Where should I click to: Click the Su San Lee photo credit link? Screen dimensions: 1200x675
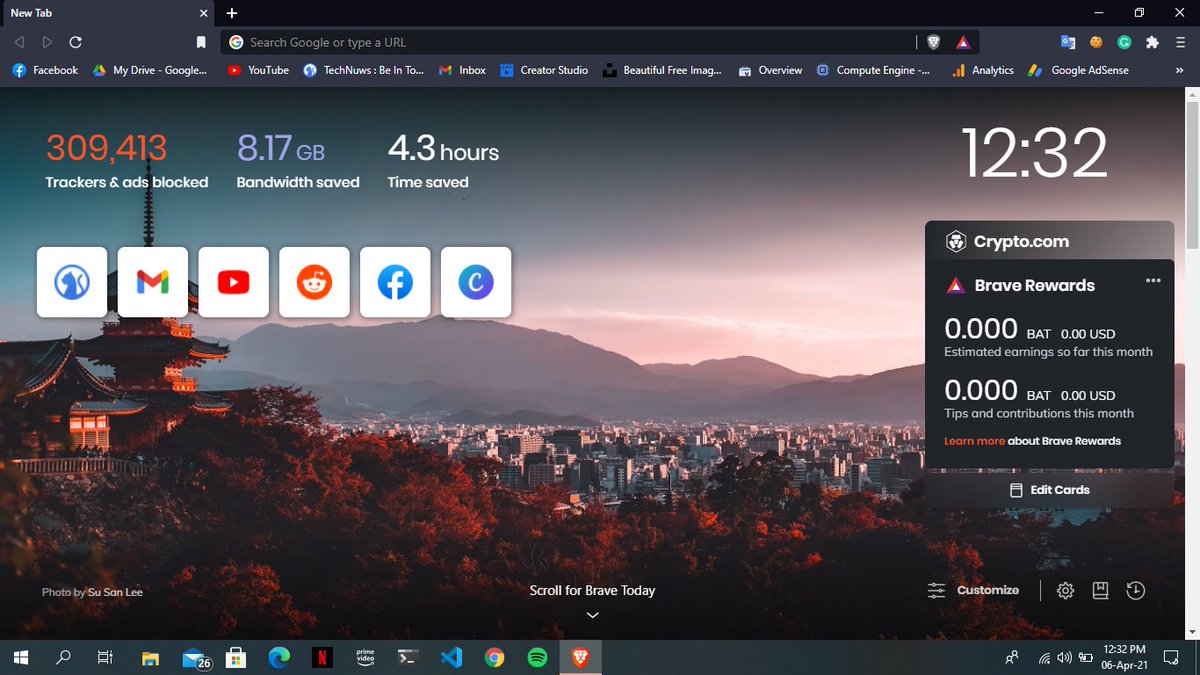point(115,592)
